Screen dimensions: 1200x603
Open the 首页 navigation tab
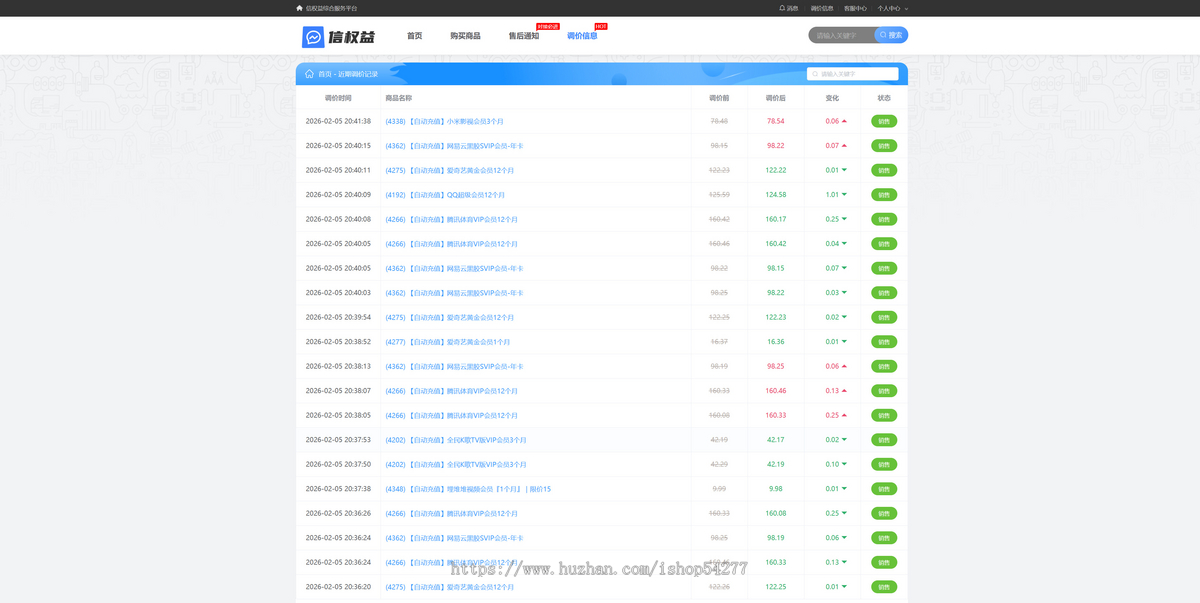click(x=414, y=36)
